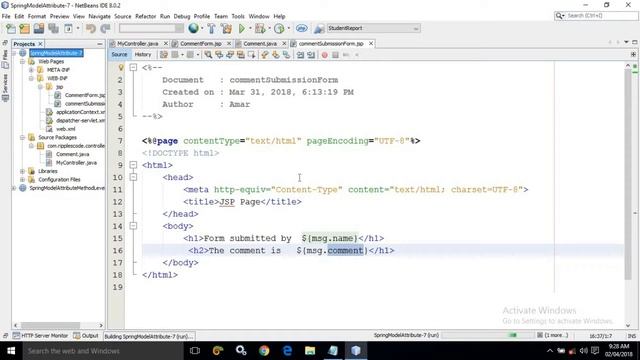Collapse the html code fold at line 9
The image size is (640, 360).
pos(133,165)
